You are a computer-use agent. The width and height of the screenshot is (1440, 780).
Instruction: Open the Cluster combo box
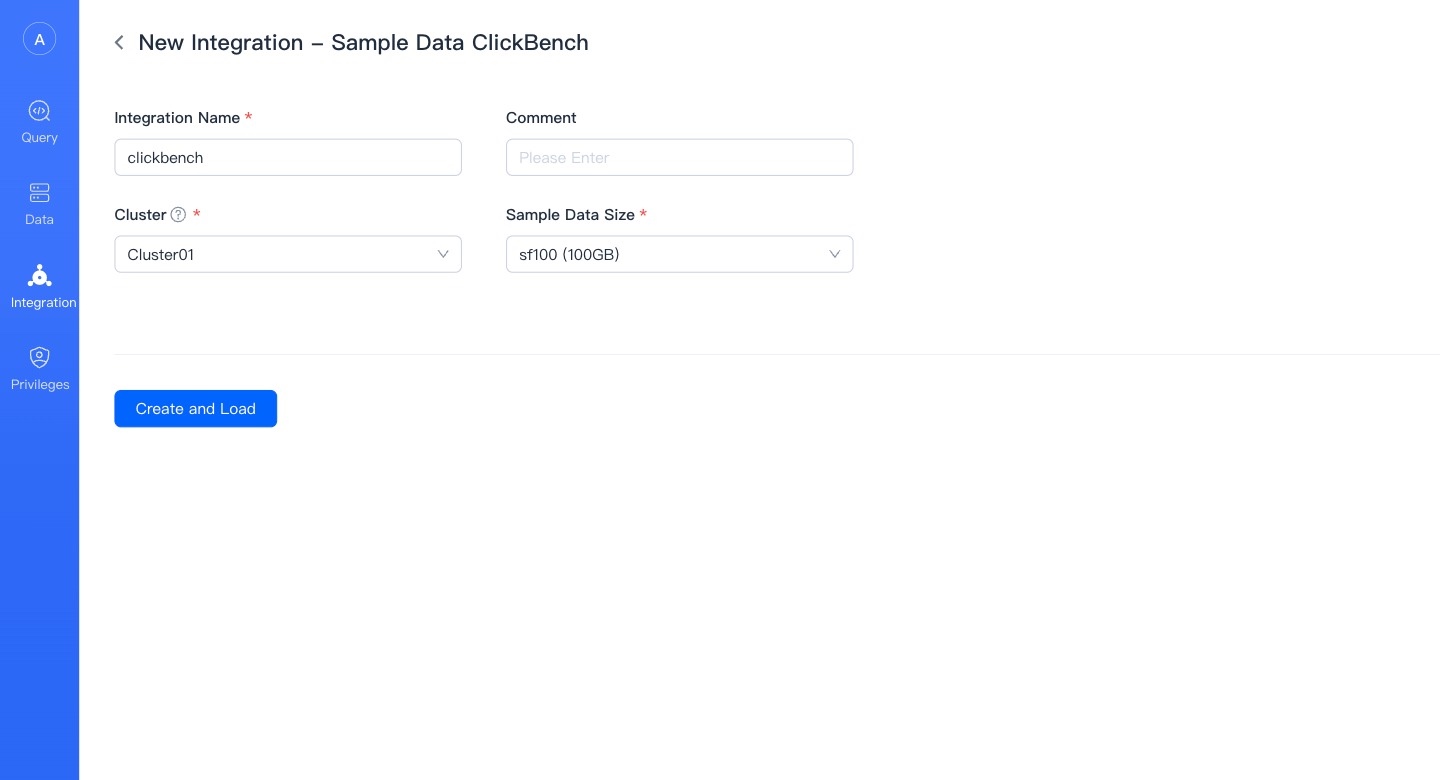pos(288,254)
